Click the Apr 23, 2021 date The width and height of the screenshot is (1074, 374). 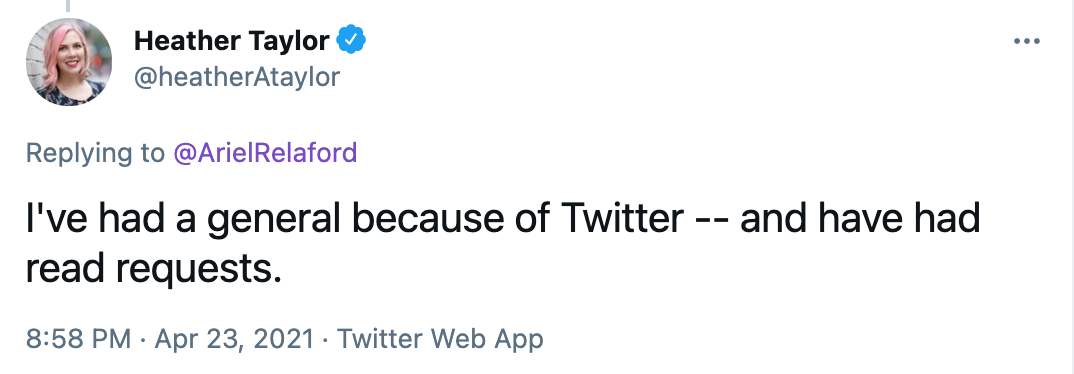[x=234, y=339]
